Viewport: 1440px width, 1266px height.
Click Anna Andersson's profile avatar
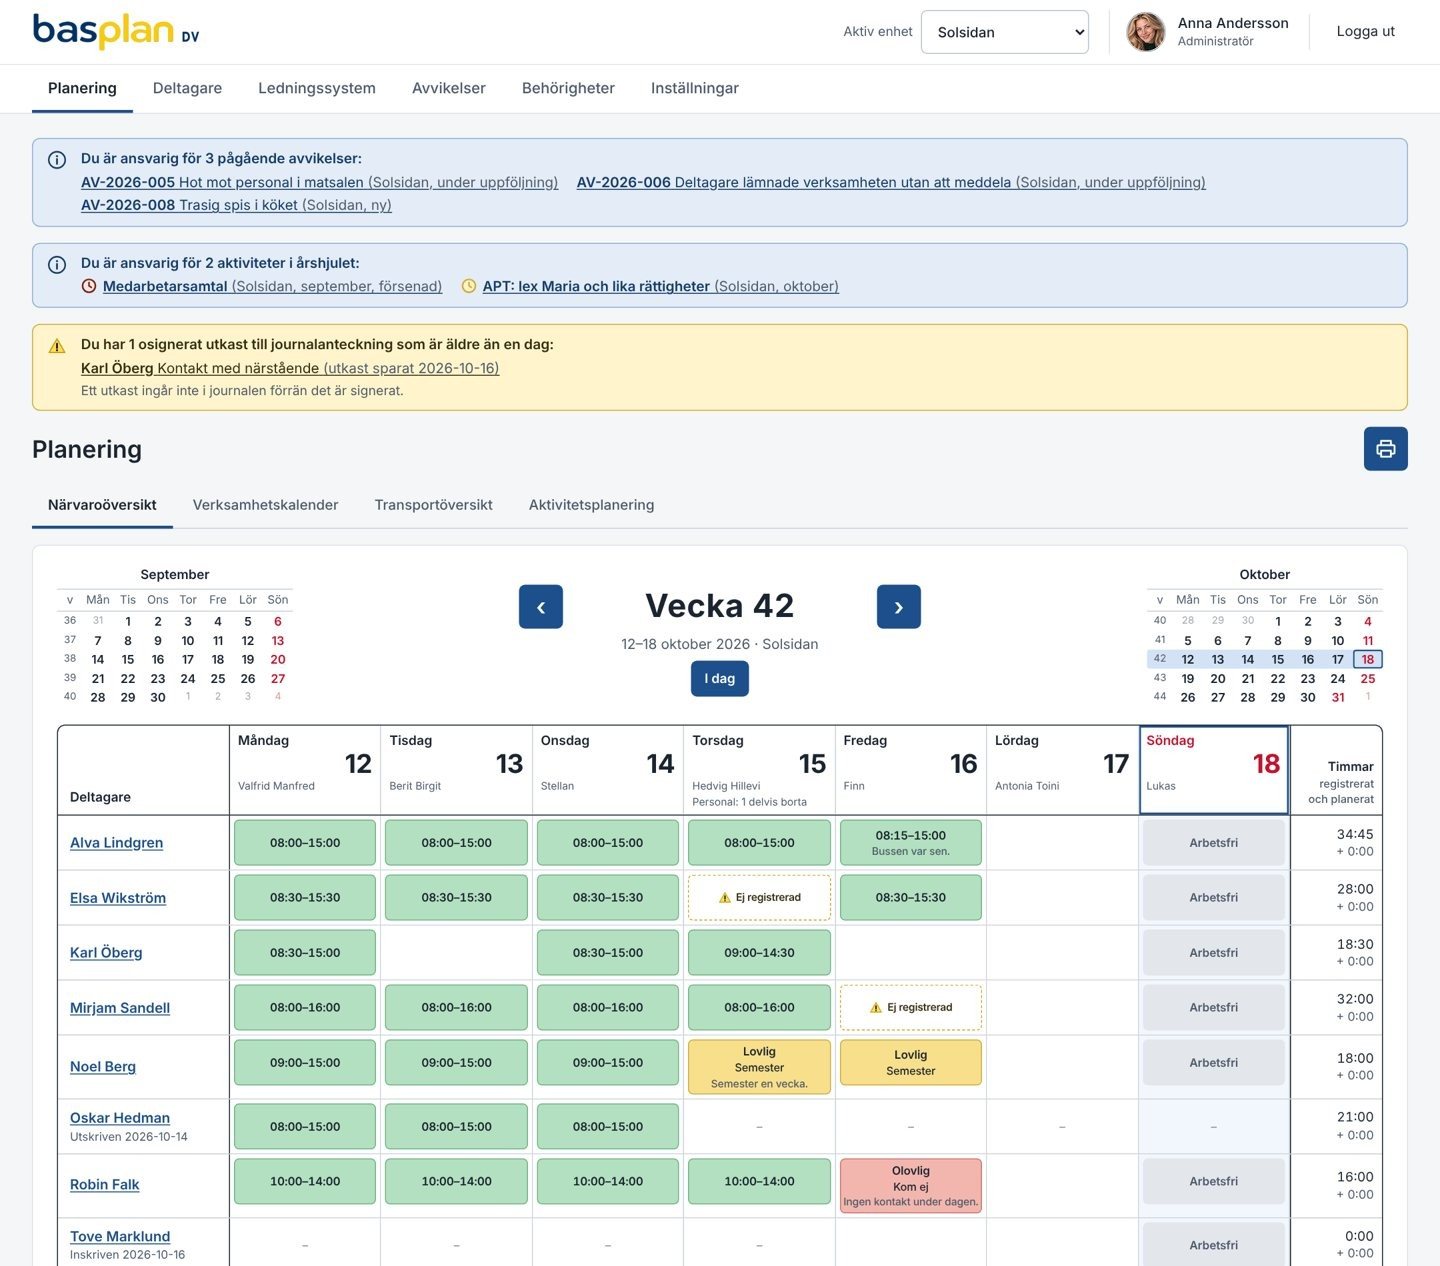(1146, 32)
